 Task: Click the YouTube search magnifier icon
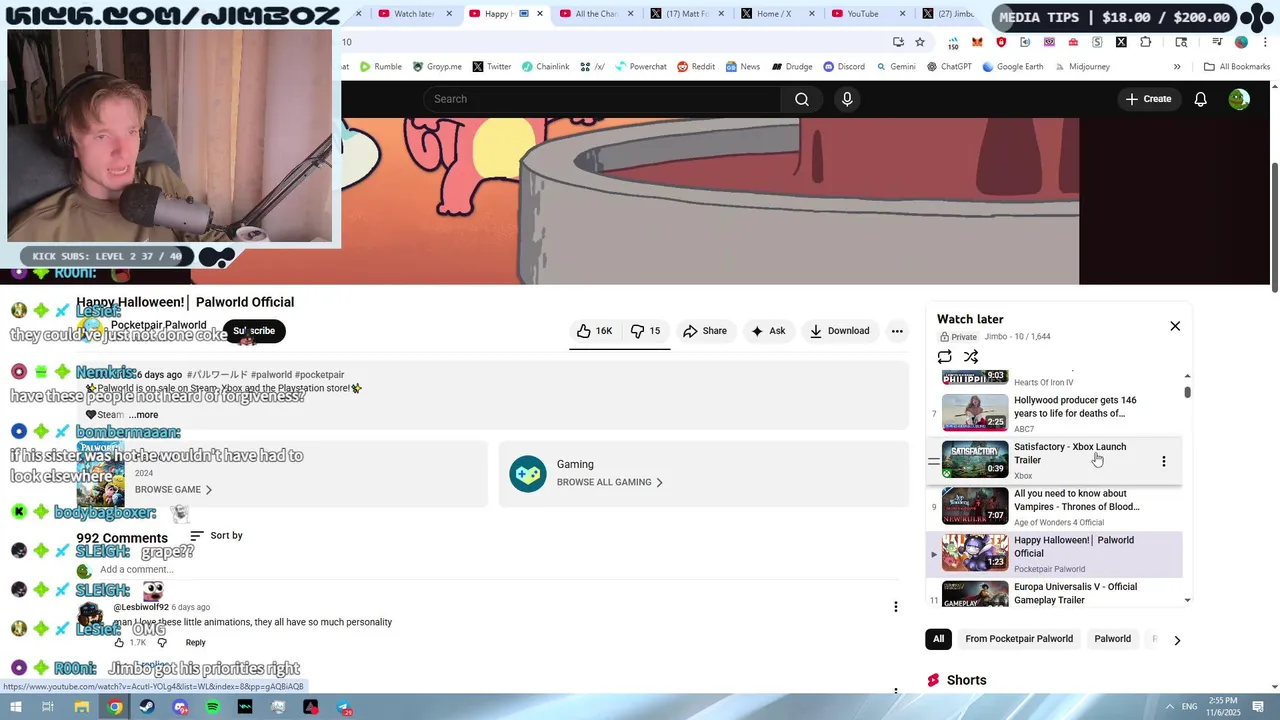802,99
